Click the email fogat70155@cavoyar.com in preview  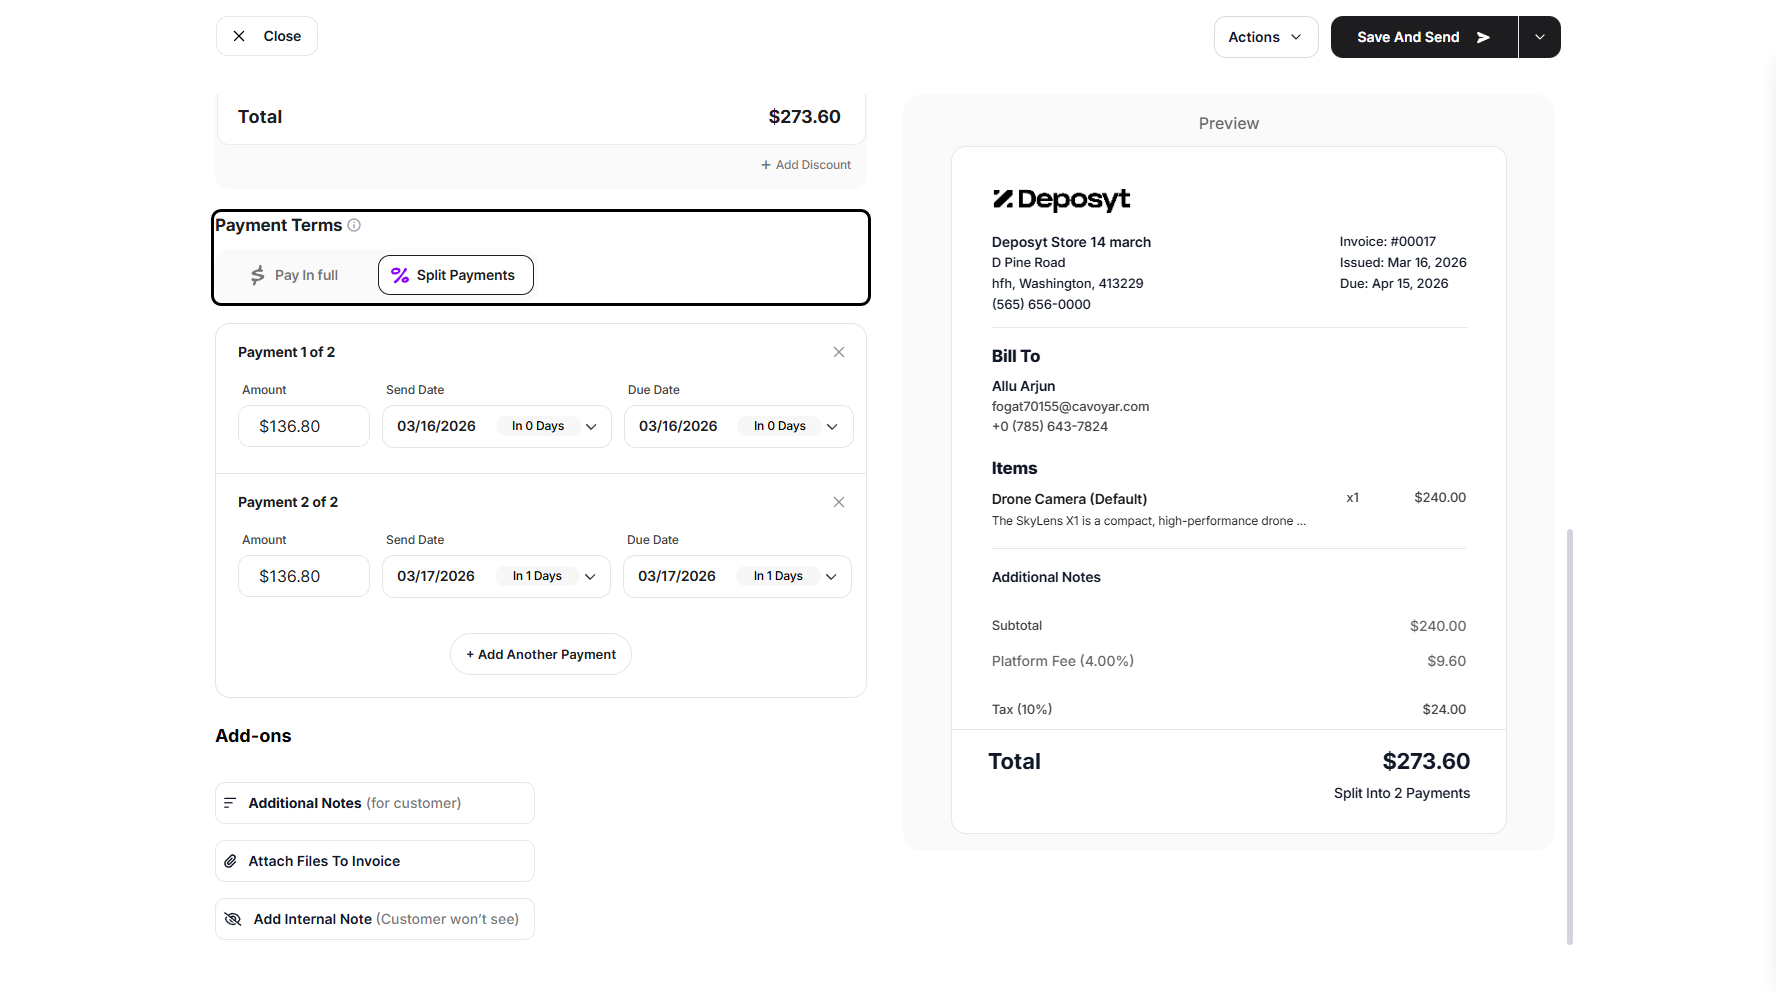point(1070,406)
